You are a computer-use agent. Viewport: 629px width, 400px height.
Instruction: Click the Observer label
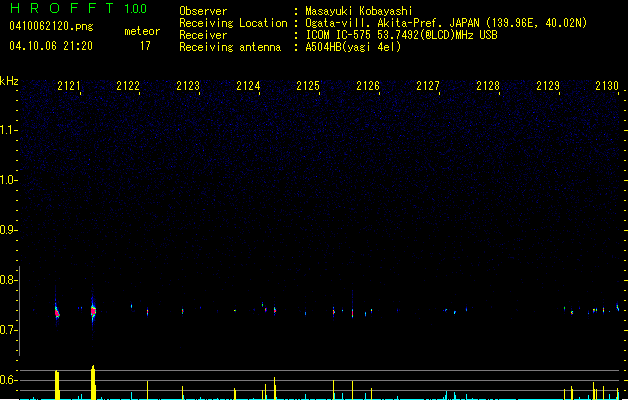coord(203,11)
